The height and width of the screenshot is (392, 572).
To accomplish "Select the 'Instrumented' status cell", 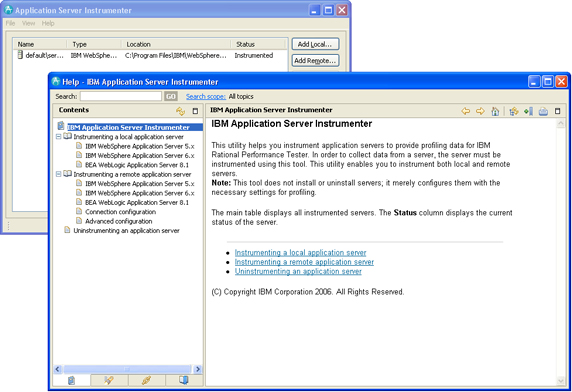I will [x=254, y=55].
